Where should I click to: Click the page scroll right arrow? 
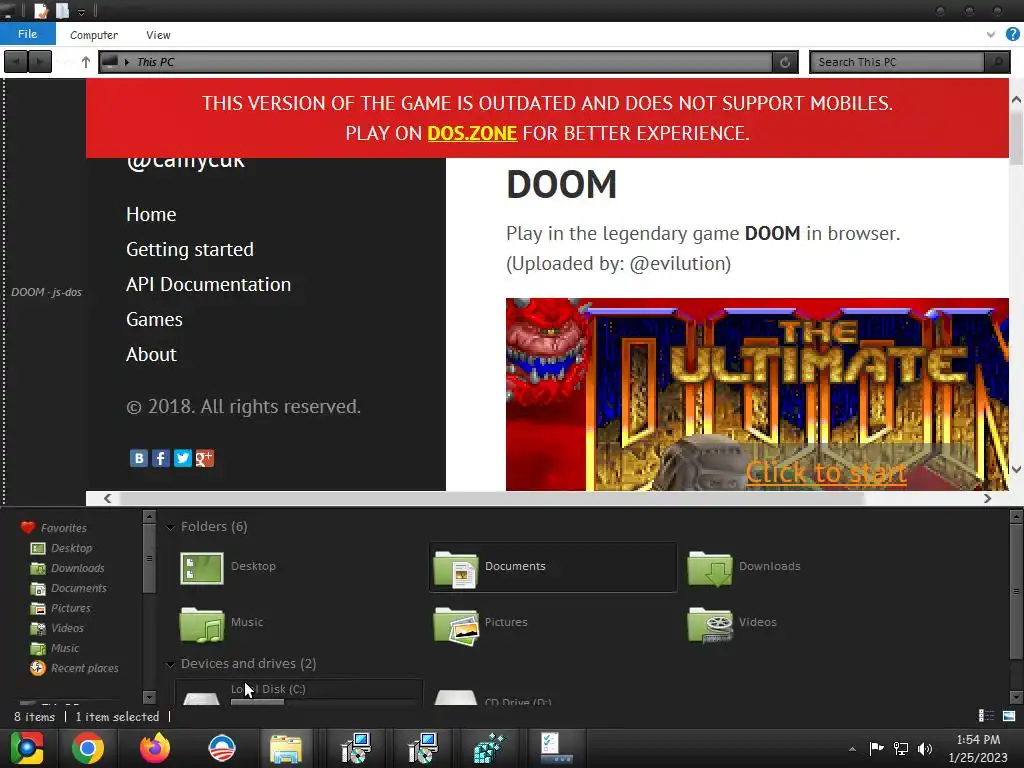[x=987, y=498]
